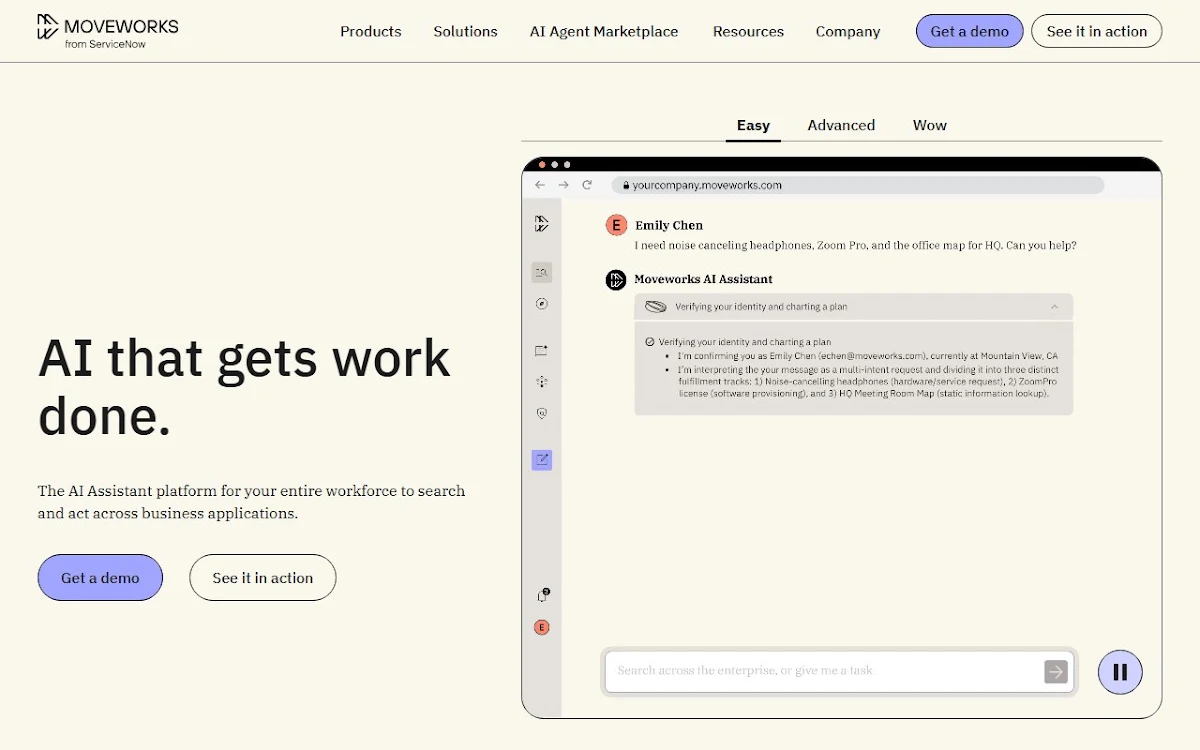
Task: Click Emily Chen's avatar in chat
Action: point(616,225)
